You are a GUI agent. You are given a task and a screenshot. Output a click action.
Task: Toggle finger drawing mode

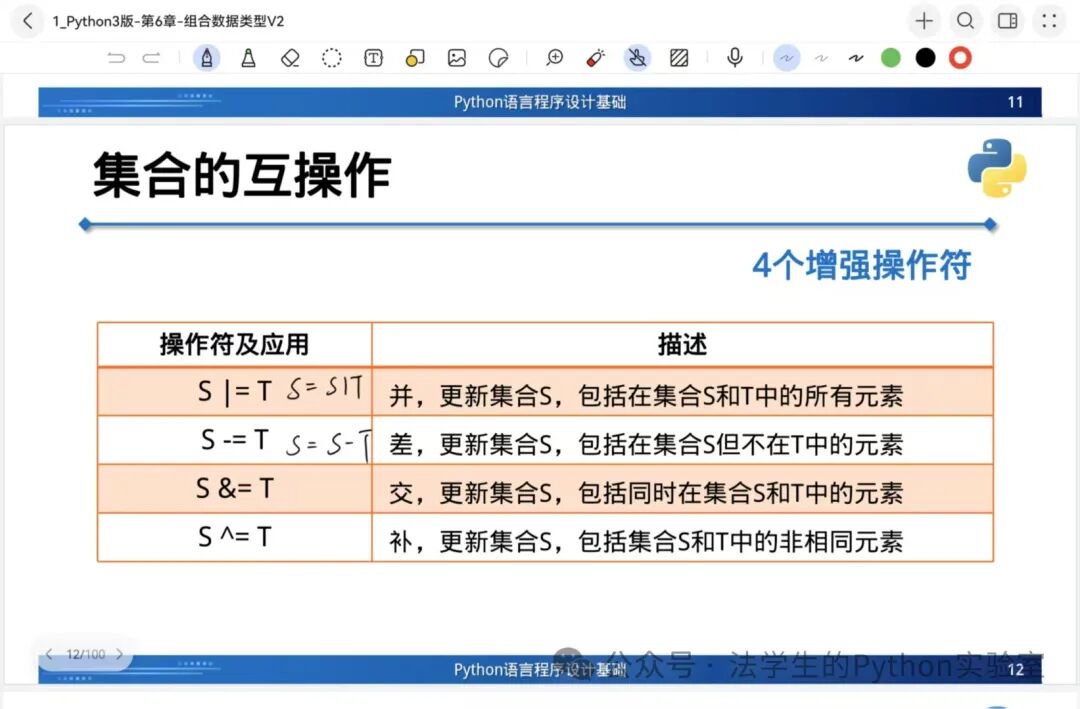click(637, 58)
